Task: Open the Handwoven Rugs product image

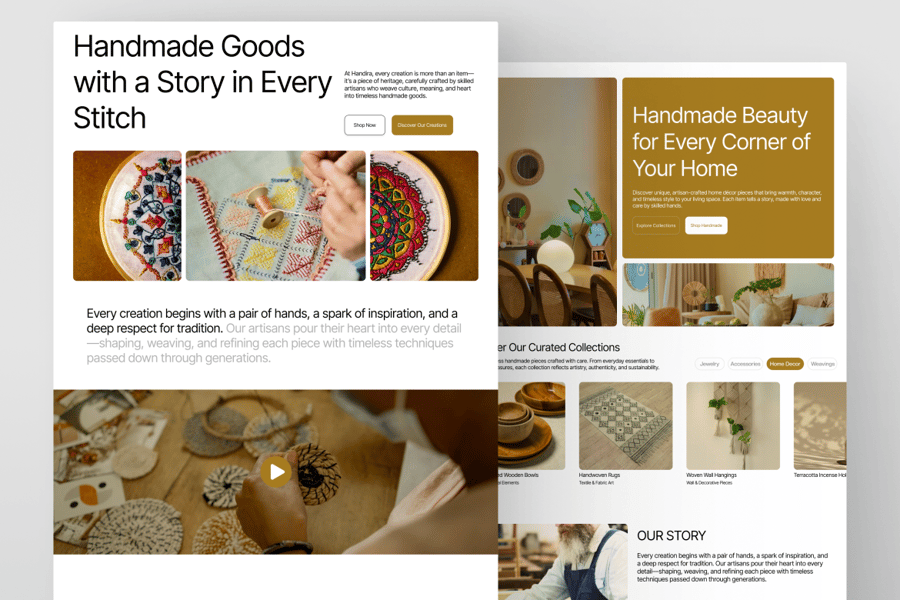Action: [626, 426]
